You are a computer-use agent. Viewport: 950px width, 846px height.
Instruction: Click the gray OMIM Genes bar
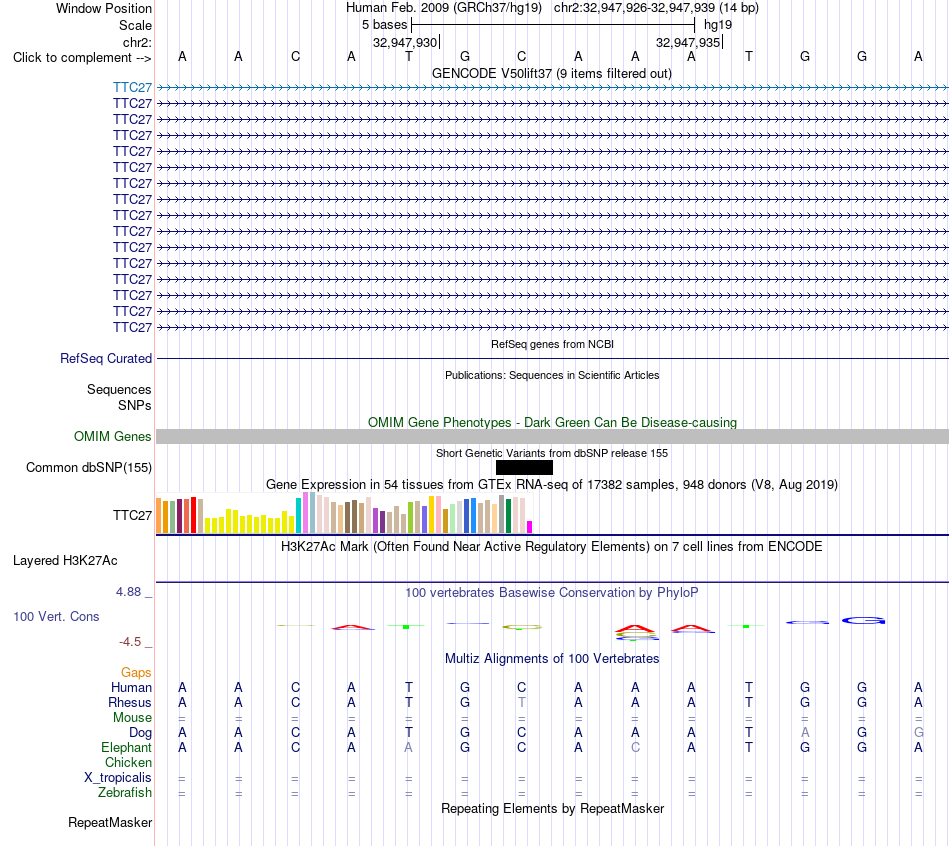[x=552, y=436]
